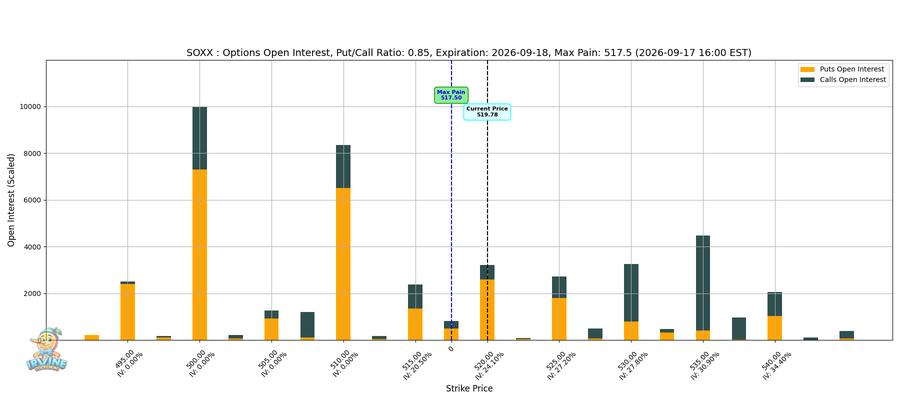
Task: Click the 505.00 strike tick label
Action: (274, 361)
